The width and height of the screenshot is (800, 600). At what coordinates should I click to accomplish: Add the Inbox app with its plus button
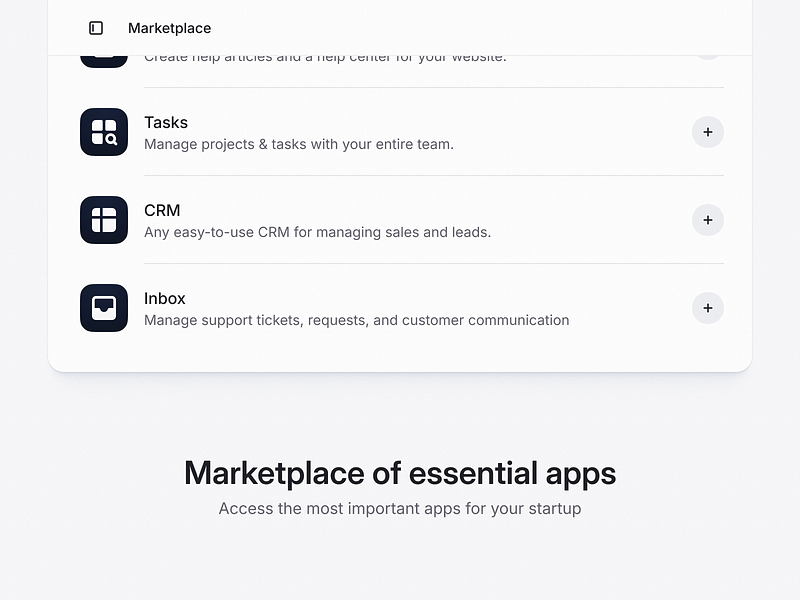point(708,308)
